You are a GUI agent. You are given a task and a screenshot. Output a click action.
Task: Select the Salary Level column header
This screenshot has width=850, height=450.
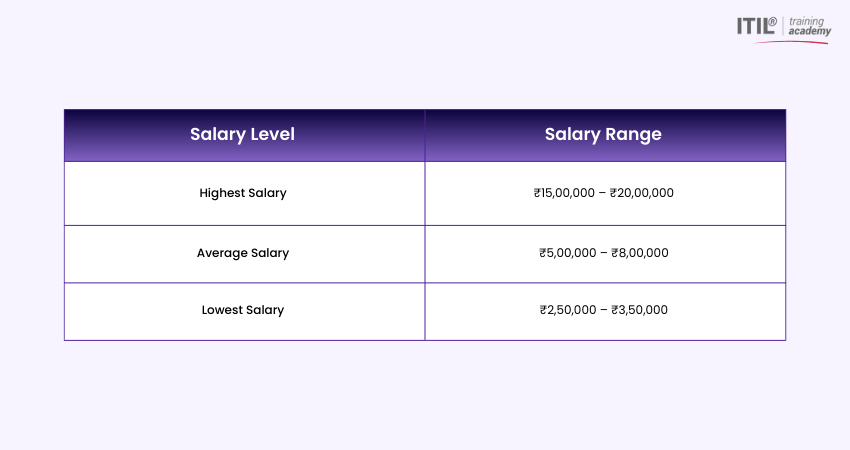[244, 135]
